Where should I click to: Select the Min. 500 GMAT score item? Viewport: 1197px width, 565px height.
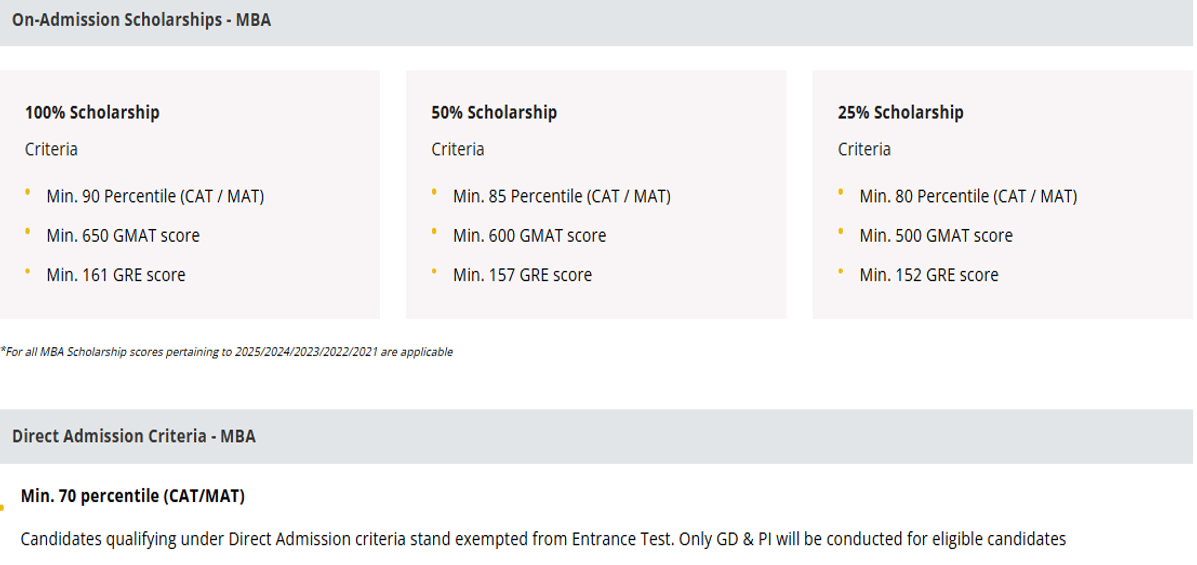[x=935, y=236]
